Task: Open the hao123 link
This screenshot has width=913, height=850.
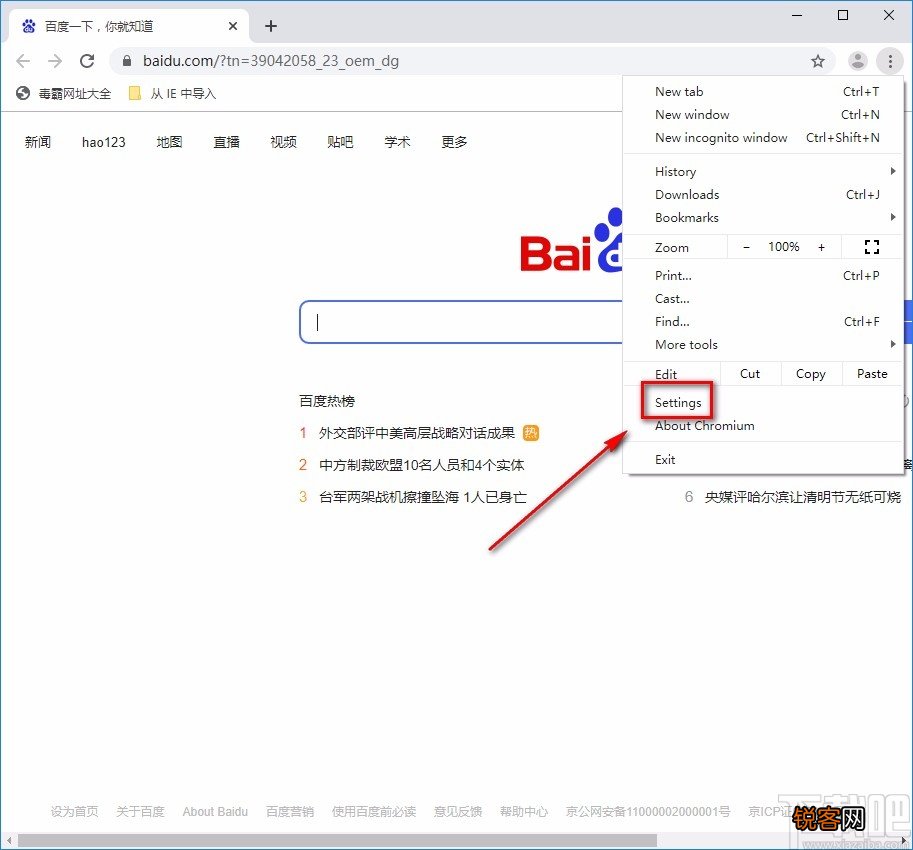Action: (x=104, y=142)
